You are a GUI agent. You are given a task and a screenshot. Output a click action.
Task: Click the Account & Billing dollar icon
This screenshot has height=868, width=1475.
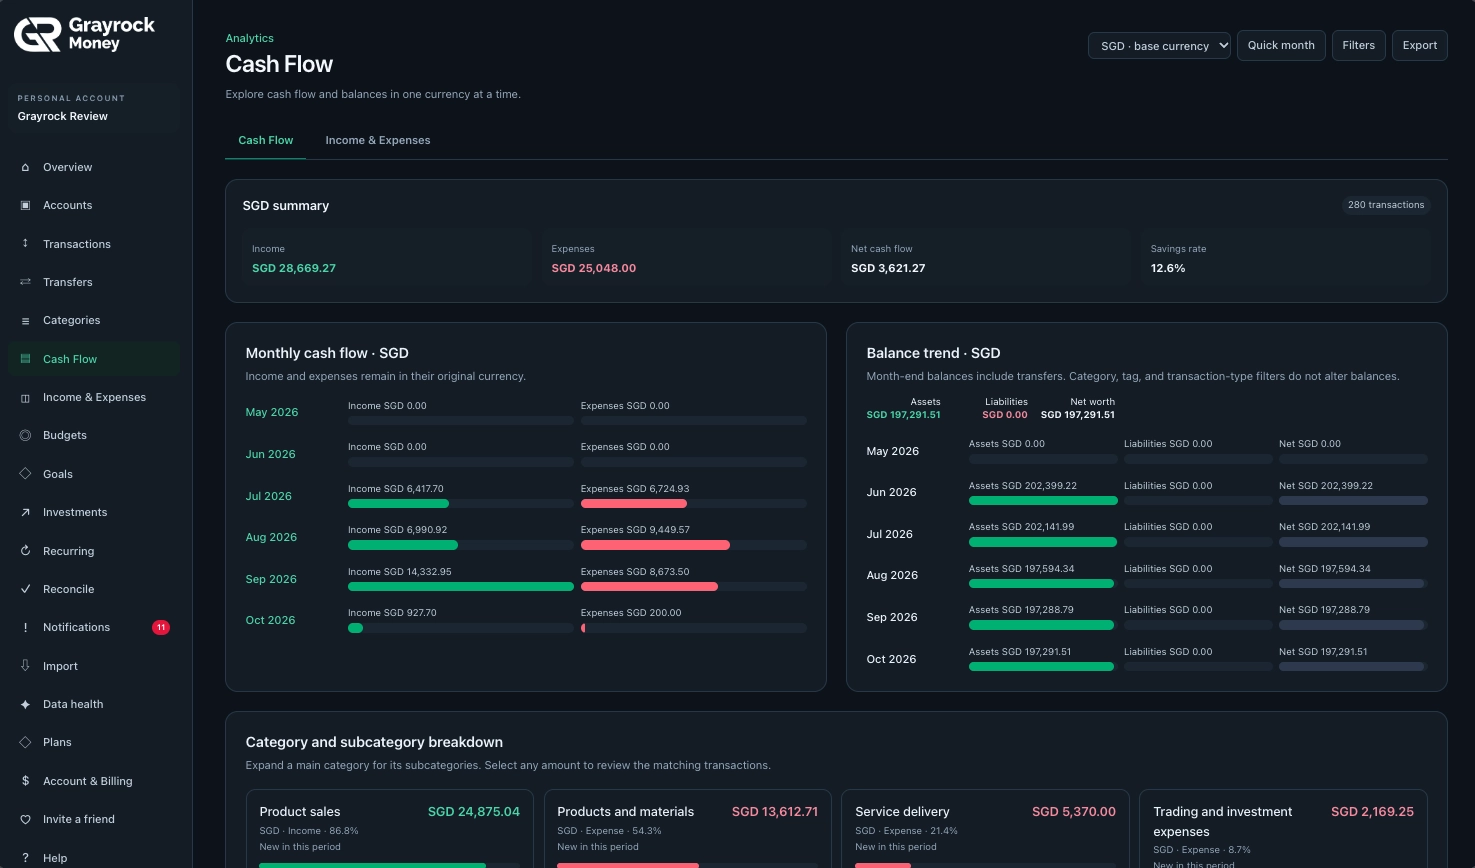(25, 781)
